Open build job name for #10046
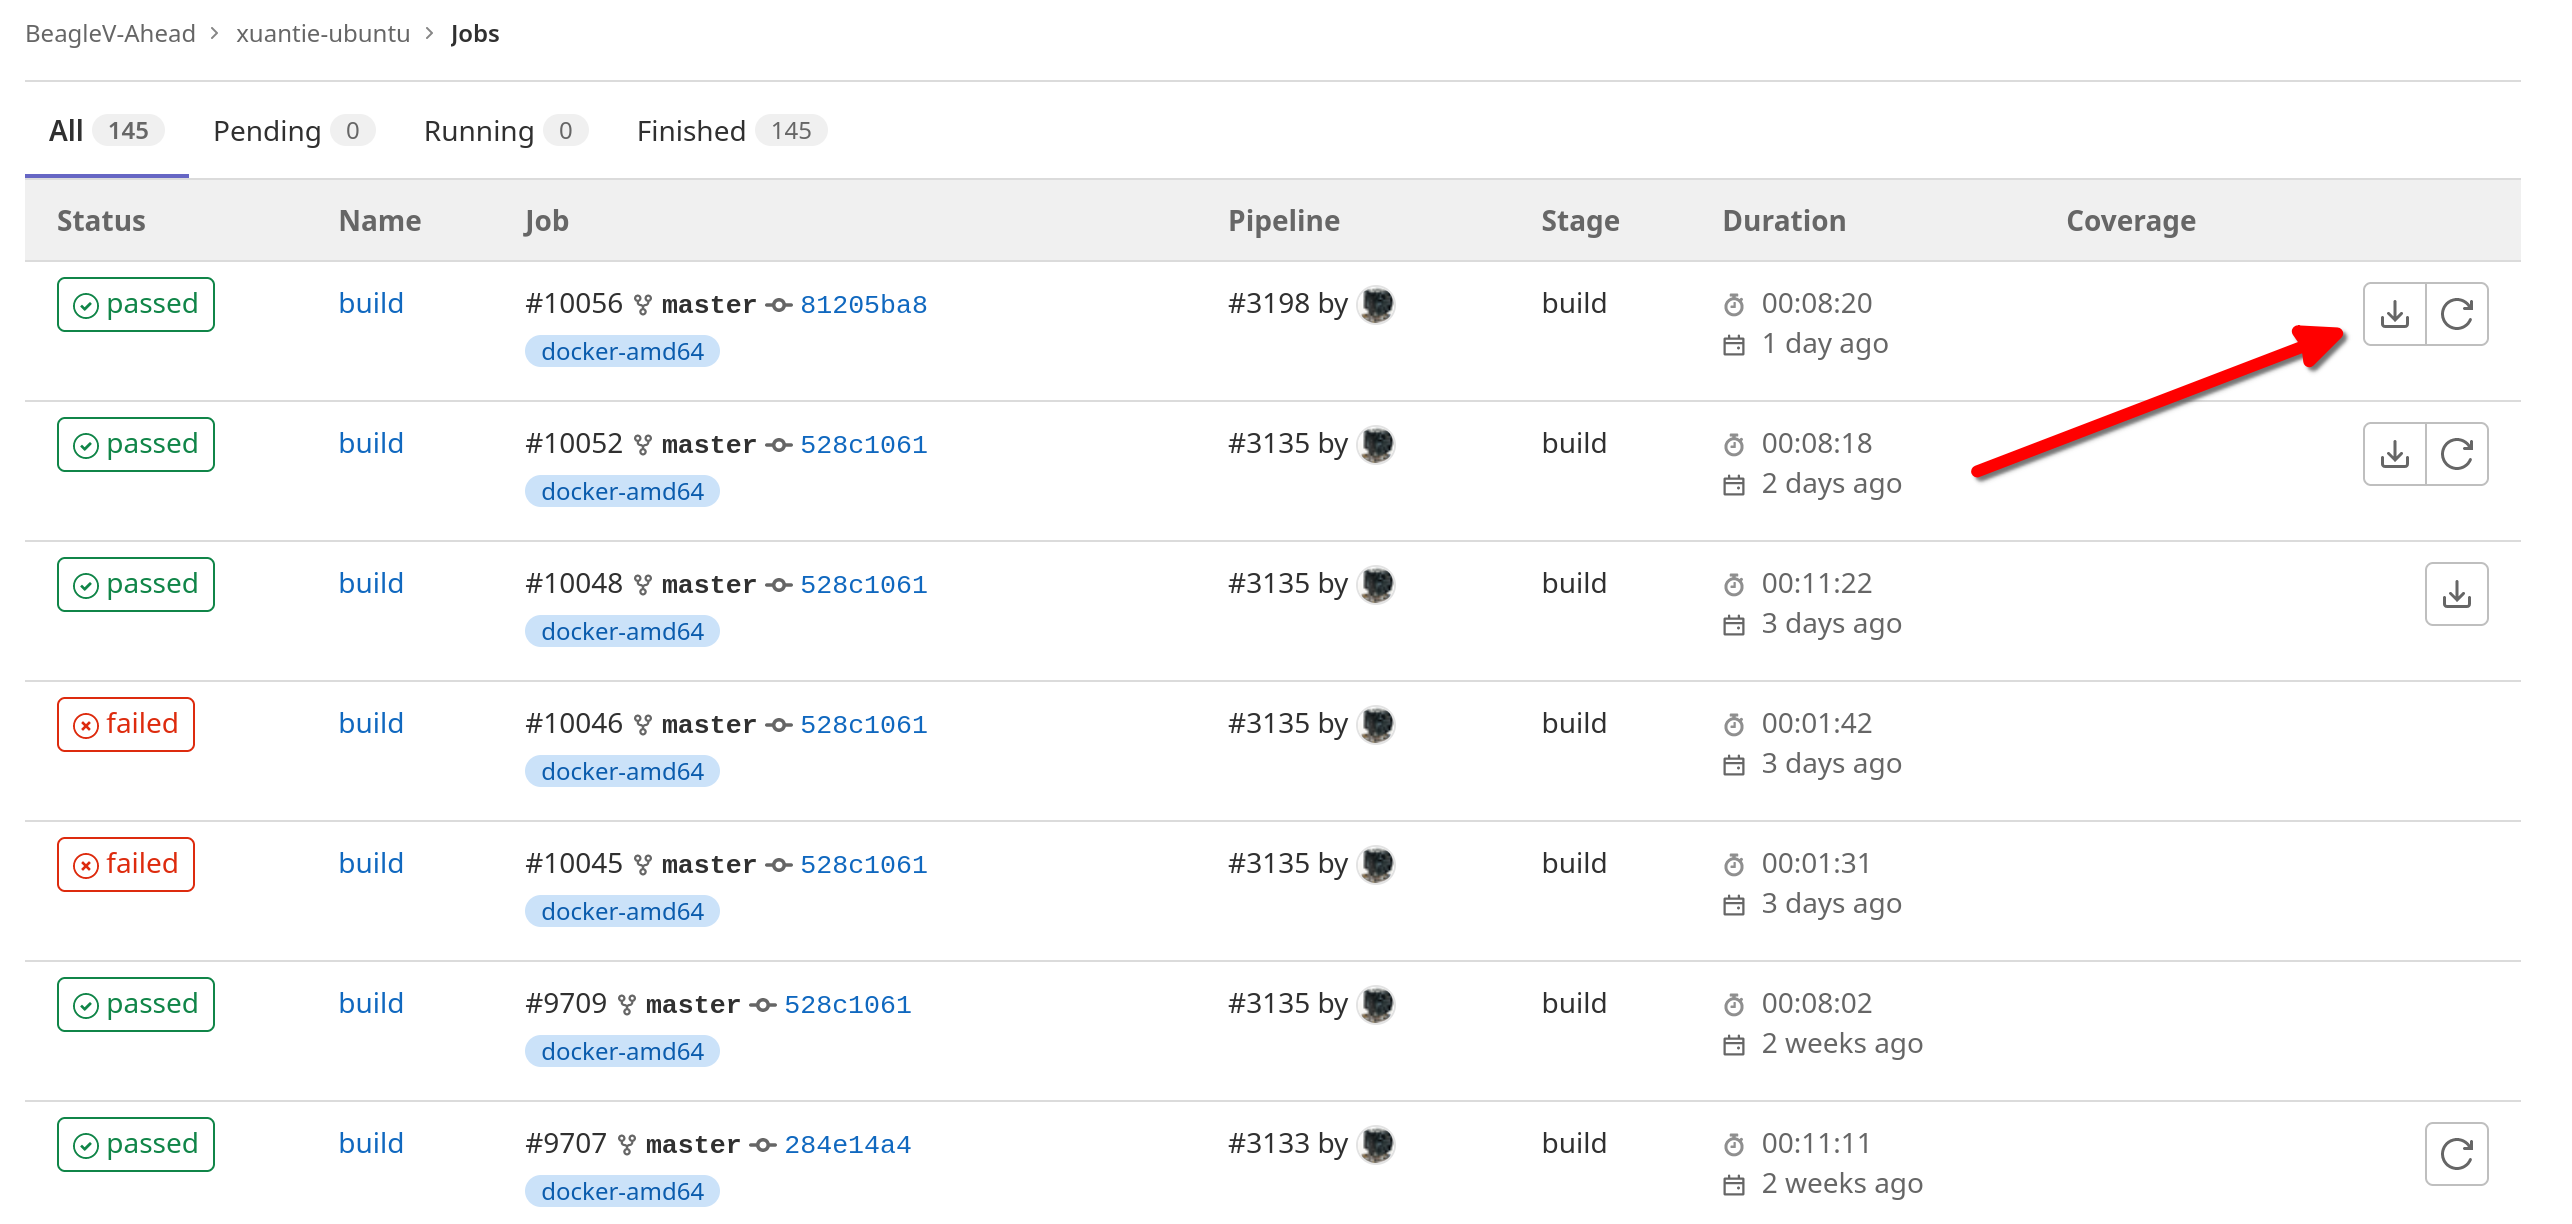The image size is (2572, 1224). point(371,724)
